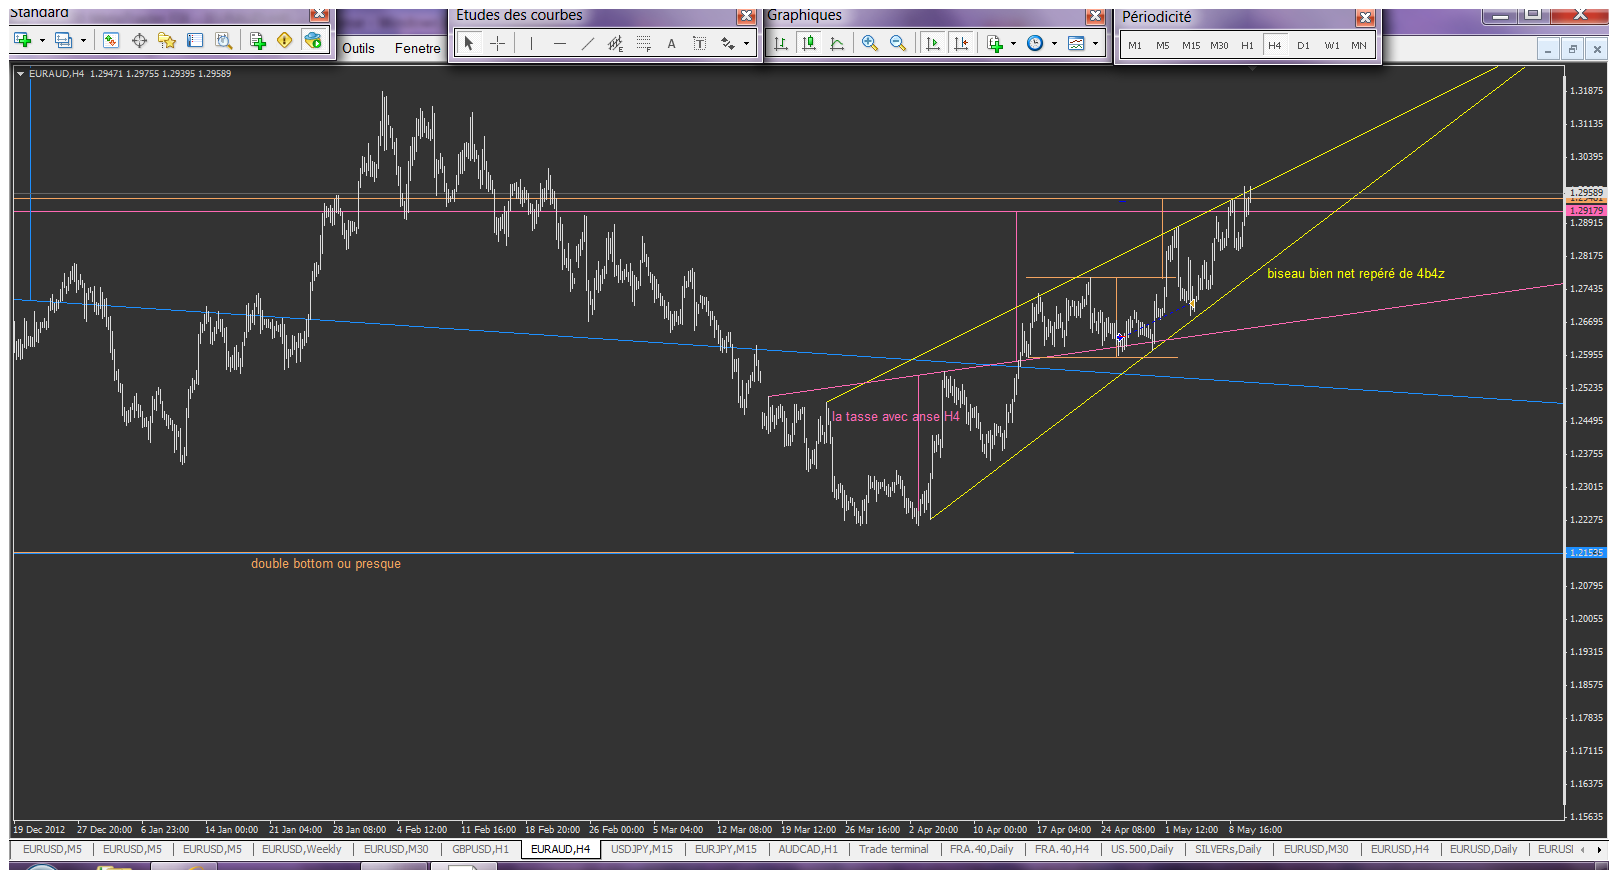Click the zoom in magnifier
1618x870 pixels.
click(869, 43)
